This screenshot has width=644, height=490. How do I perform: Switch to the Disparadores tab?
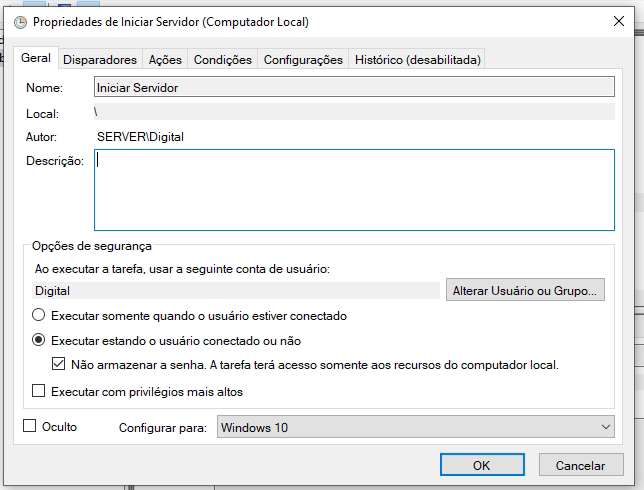[100, 60]
